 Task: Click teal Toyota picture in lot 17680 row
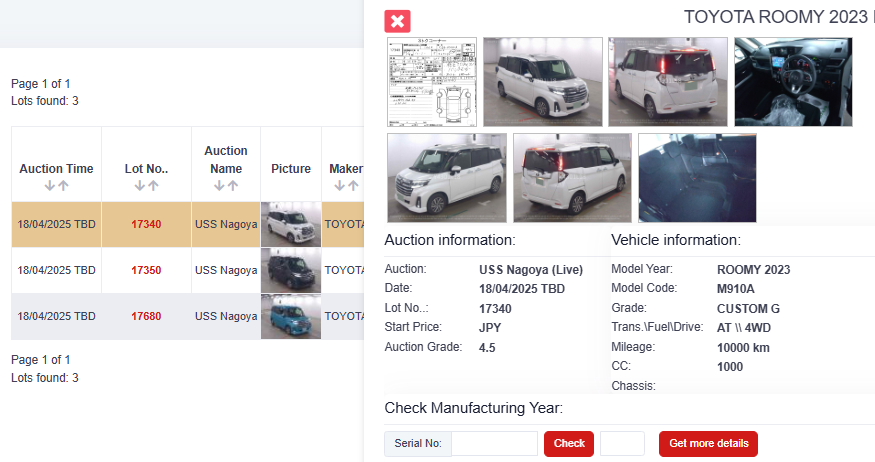tap(291, 316)
